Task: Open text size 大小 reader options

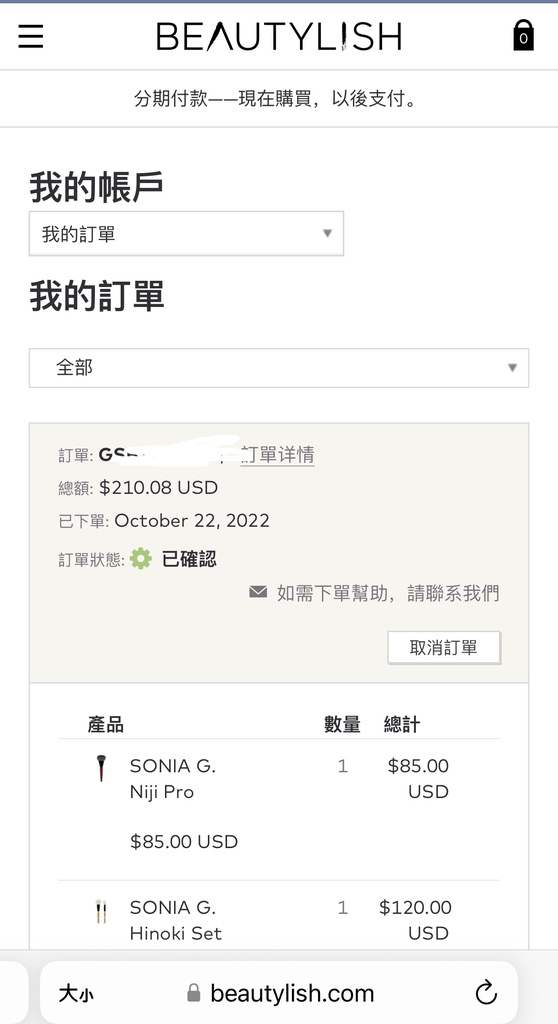Action: (x=76, y=994)
